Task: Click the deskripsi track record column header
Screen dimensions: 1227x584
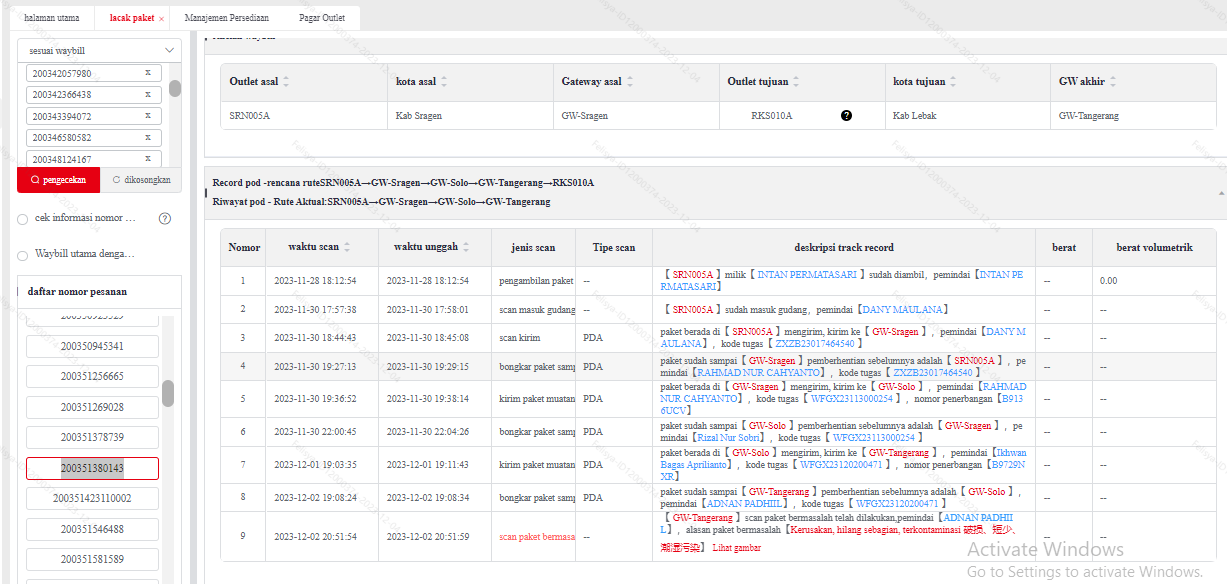Action: click(x=844, y=248)
